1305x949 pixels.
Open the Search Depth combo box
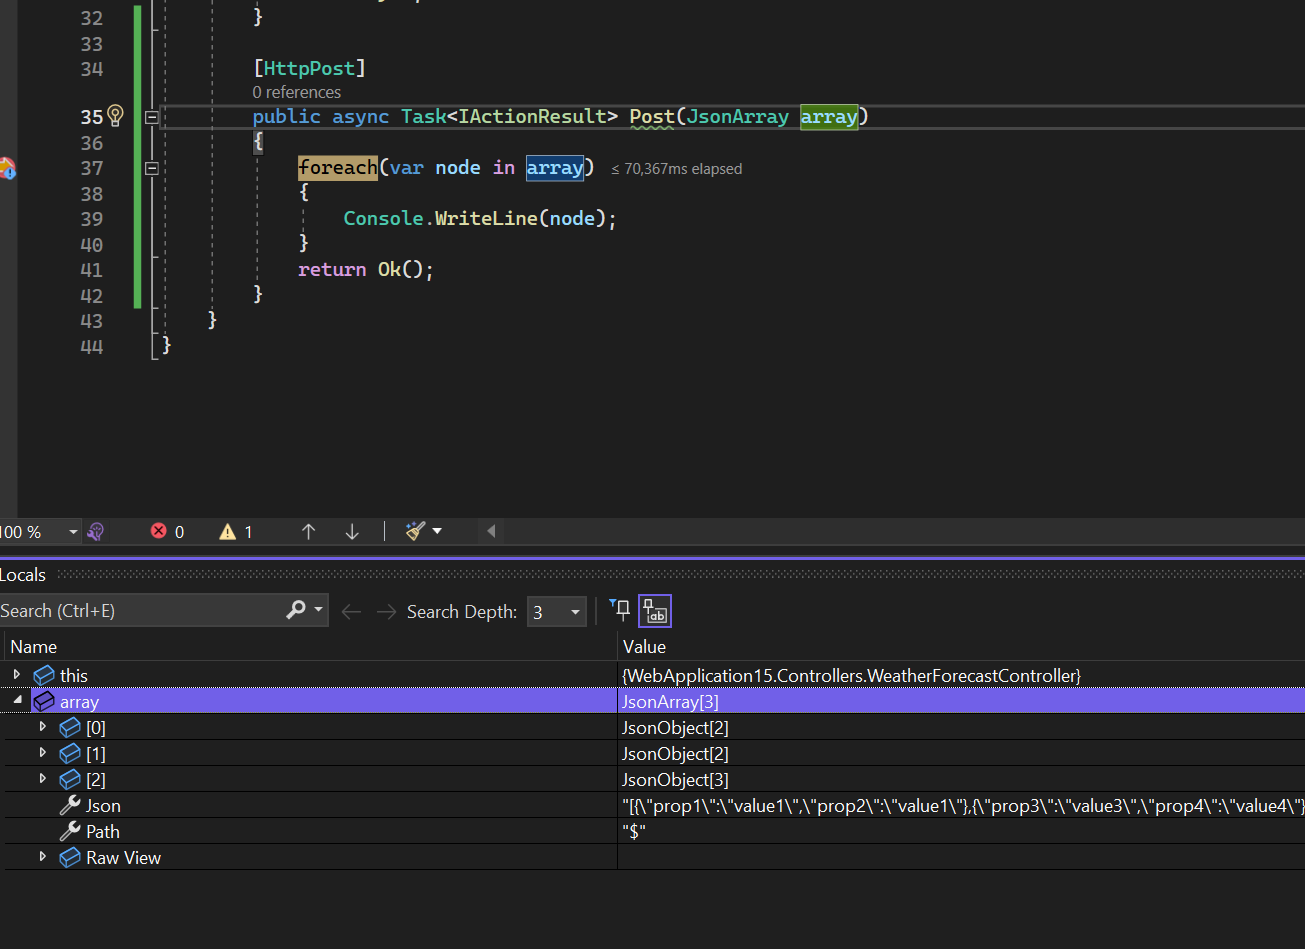point(556,611)
